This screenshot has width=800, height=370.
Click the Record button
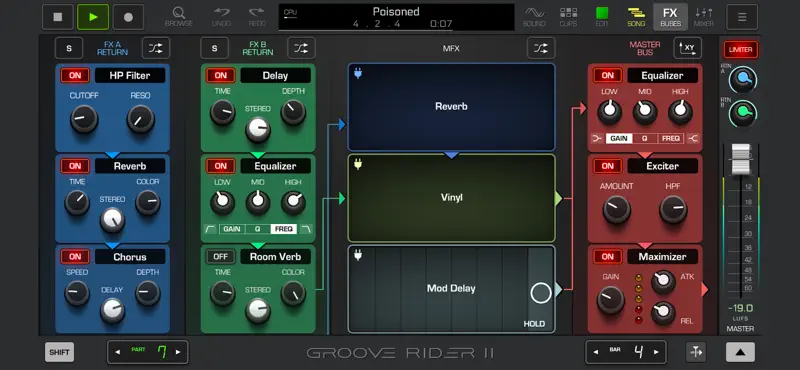pyautogui.click(x=128, y=17)
